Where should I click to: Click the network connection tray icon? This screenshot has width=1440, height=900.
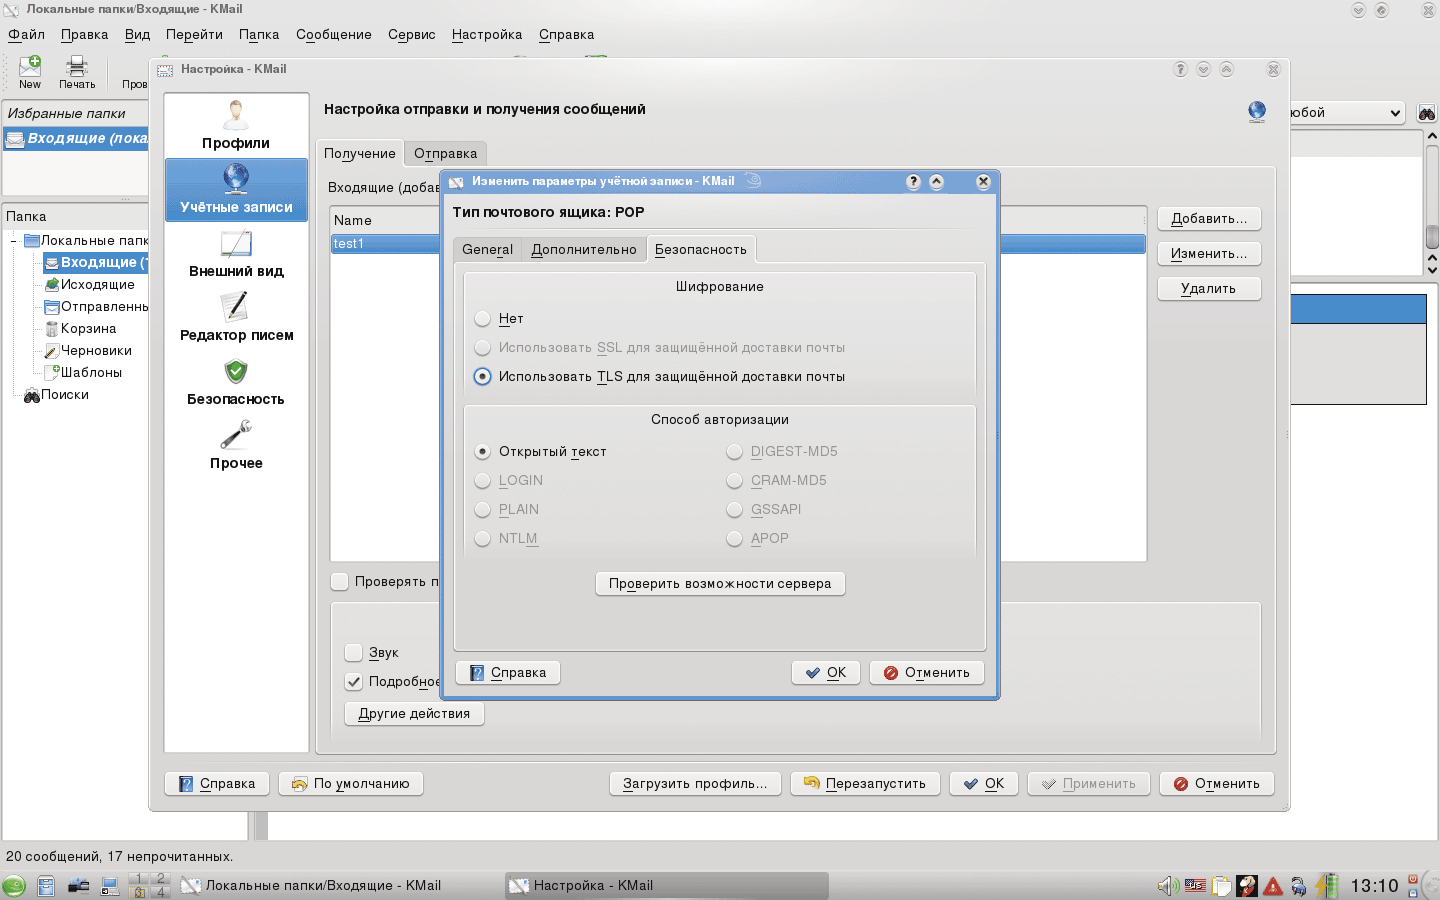click(1299, 886)
